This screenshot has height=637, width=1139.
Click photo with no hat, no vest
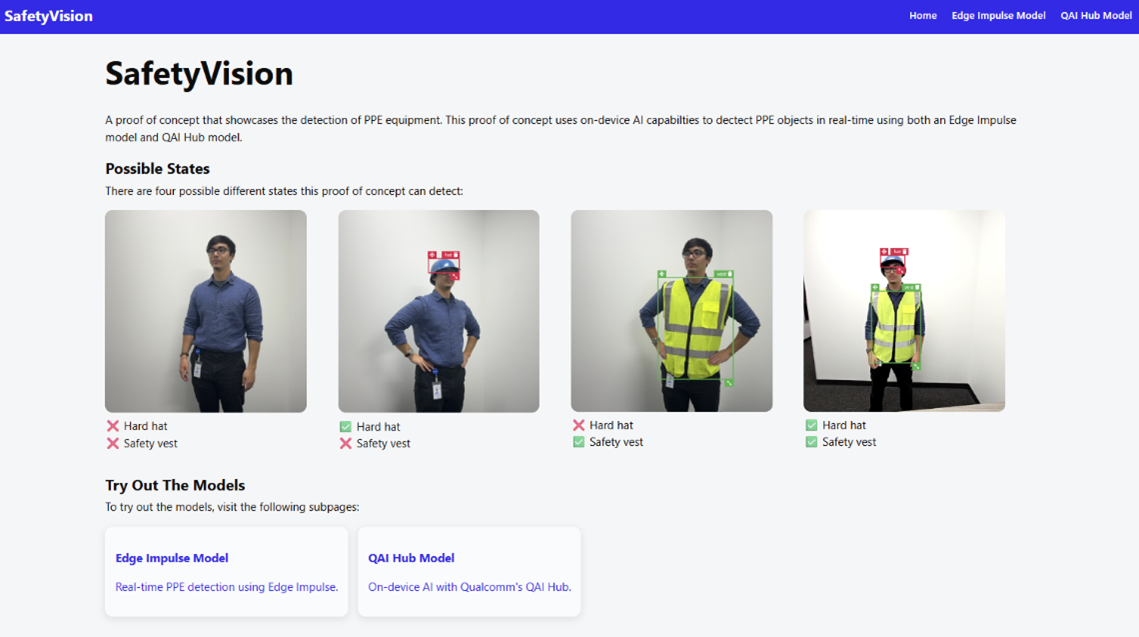coord(206,311)
